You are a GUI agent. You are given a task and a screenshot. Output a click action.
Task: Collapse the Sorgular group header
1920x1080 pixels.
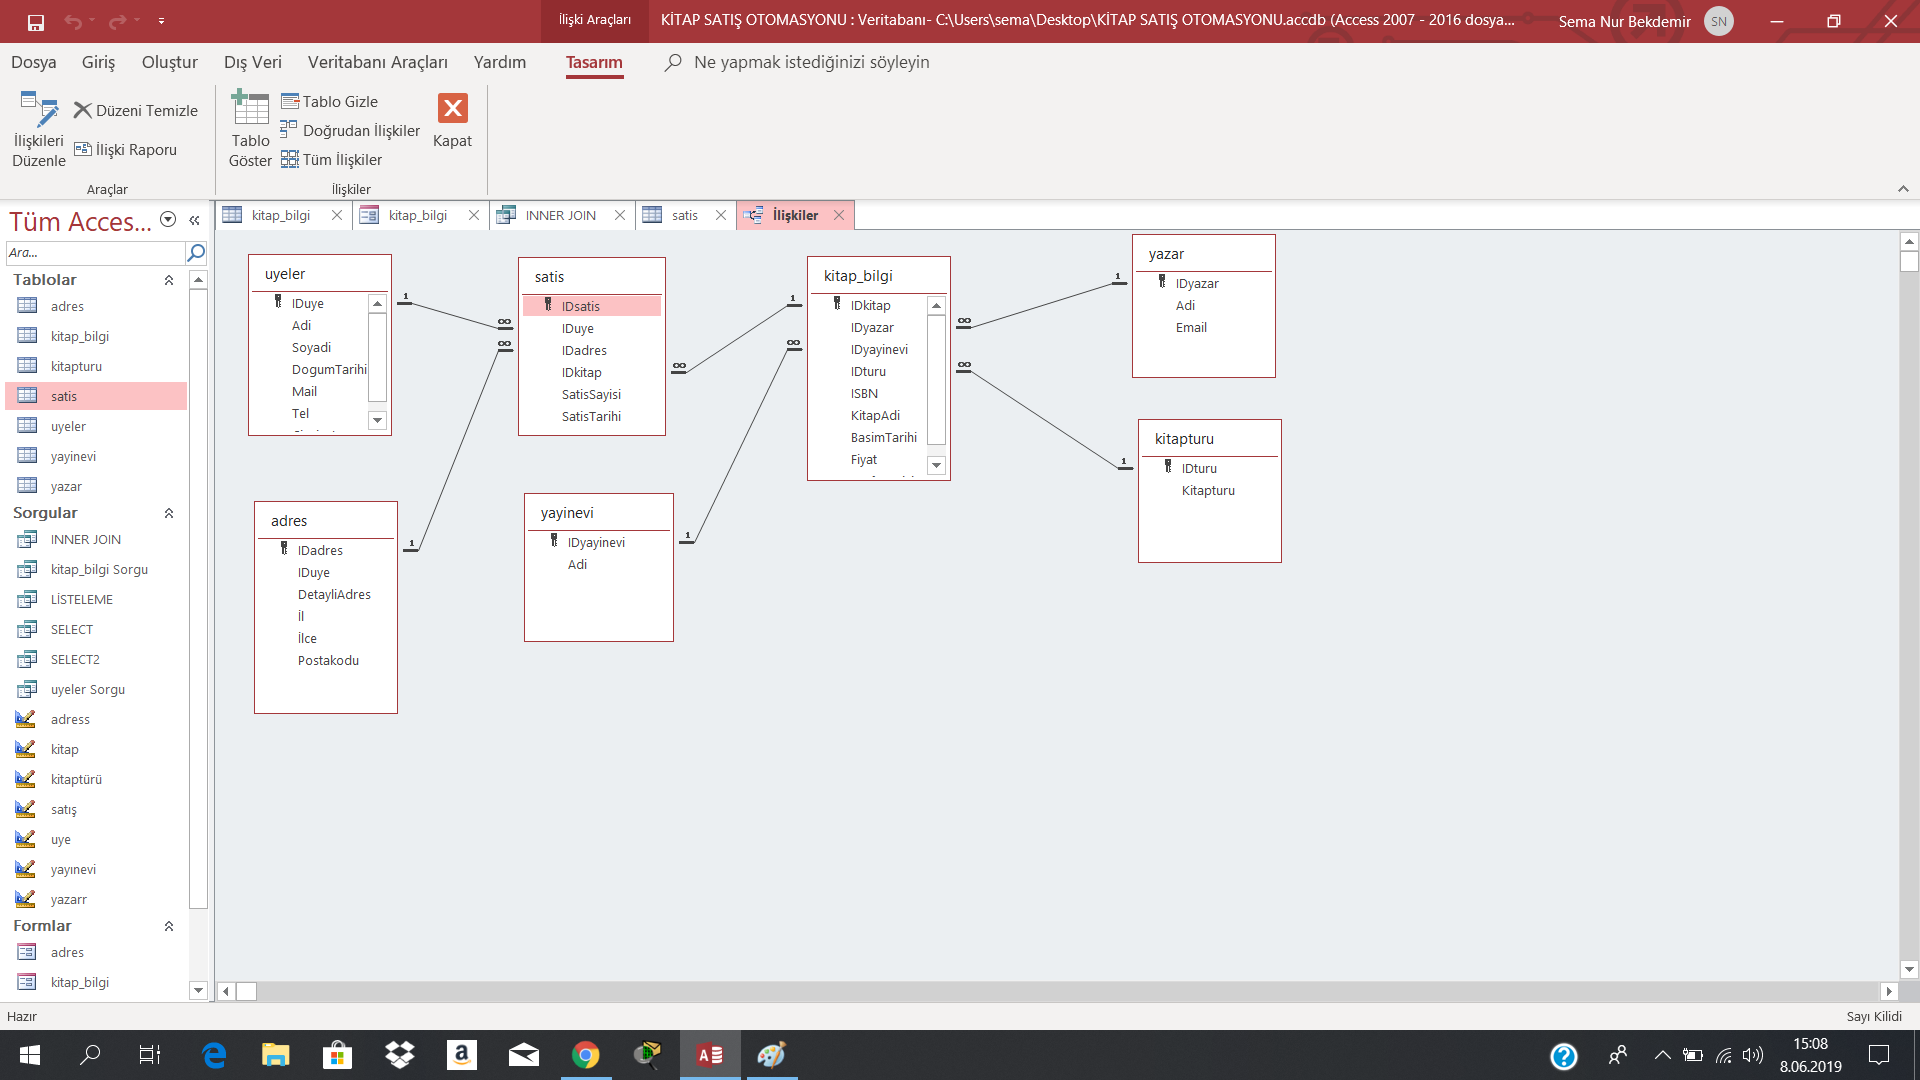tap(169, 514)
